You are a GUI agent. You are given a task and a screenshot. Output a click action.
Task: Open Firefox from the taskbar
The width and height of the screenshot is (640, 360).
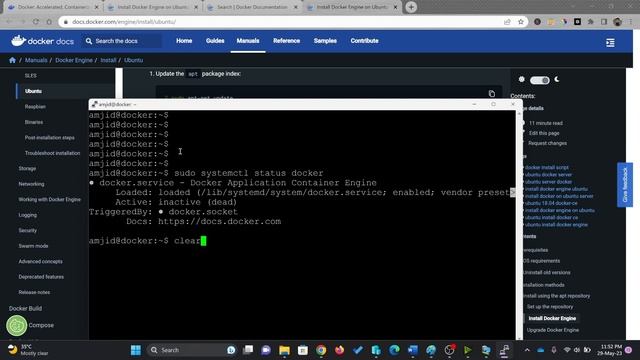coord(339,350)
